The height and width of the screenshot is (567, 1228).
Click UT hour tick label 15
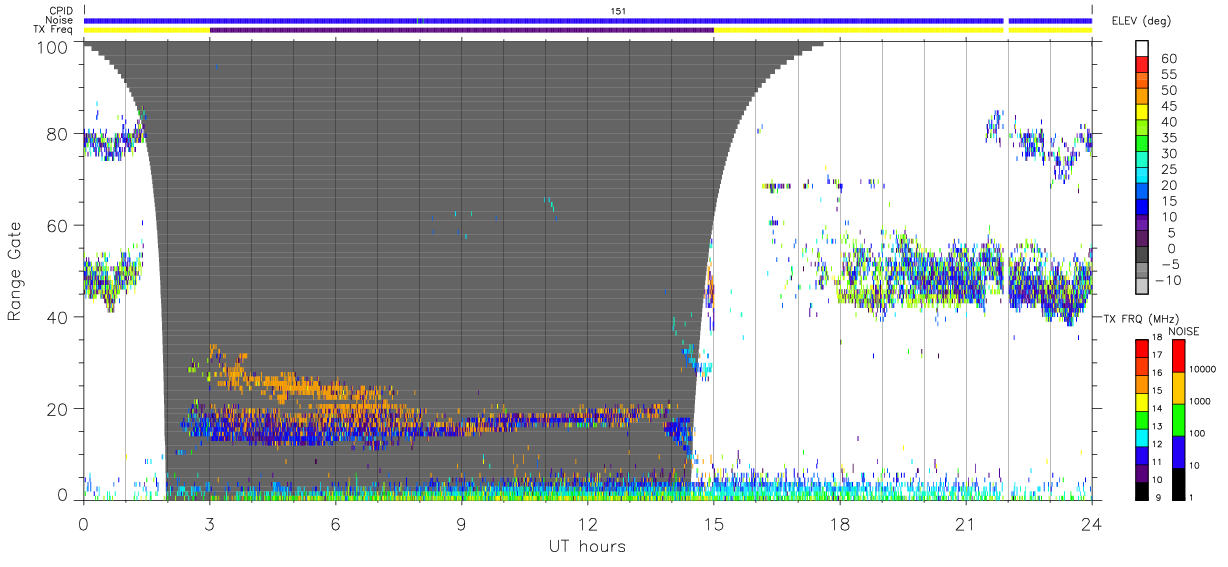714,522
